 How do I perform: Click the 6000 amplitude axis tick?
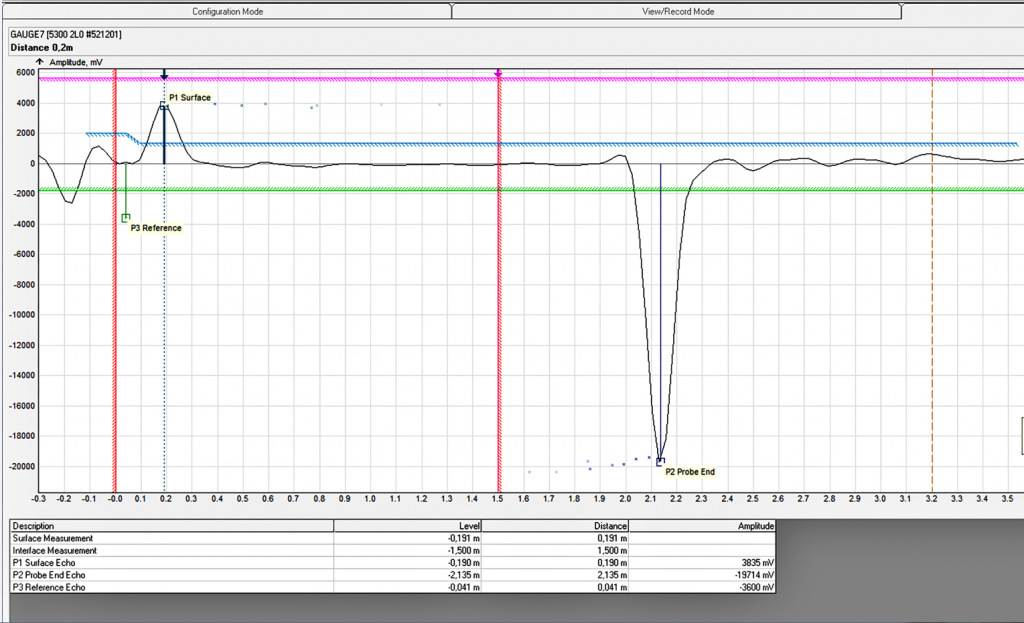click(25, 72)
